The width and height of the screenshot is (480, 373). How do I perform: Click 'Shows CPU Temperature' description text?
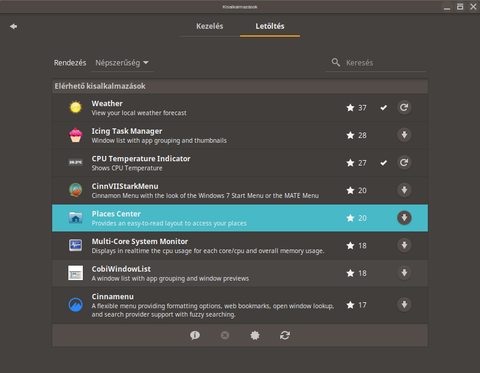tap(127, 168)
